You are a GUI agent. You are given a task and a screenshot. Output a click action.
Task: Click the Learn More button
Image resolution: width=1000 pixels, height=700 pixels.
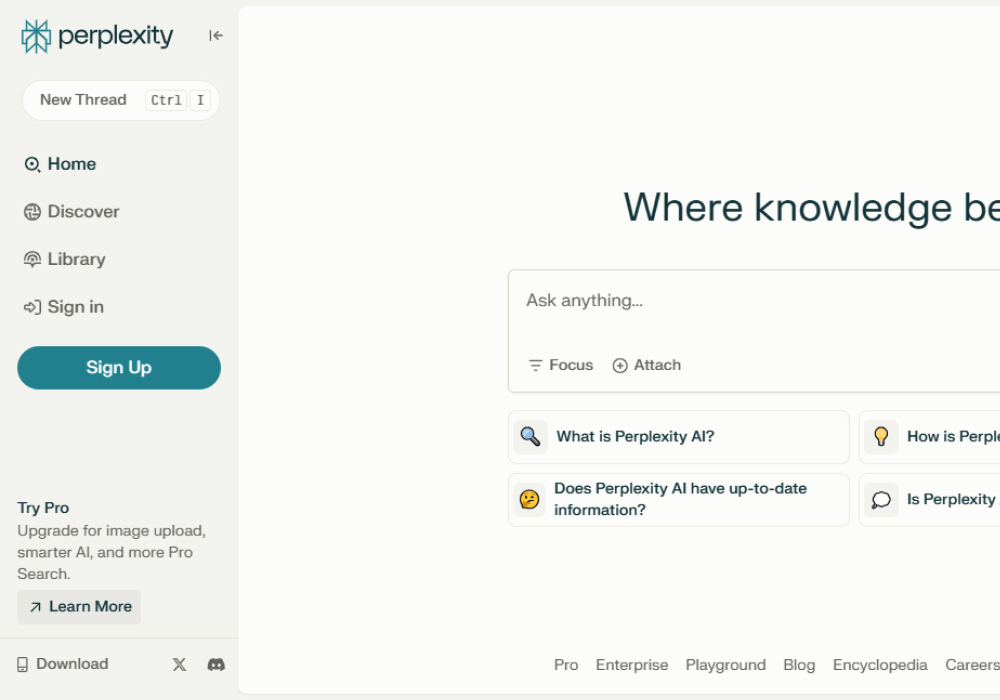tap(79, 607)
